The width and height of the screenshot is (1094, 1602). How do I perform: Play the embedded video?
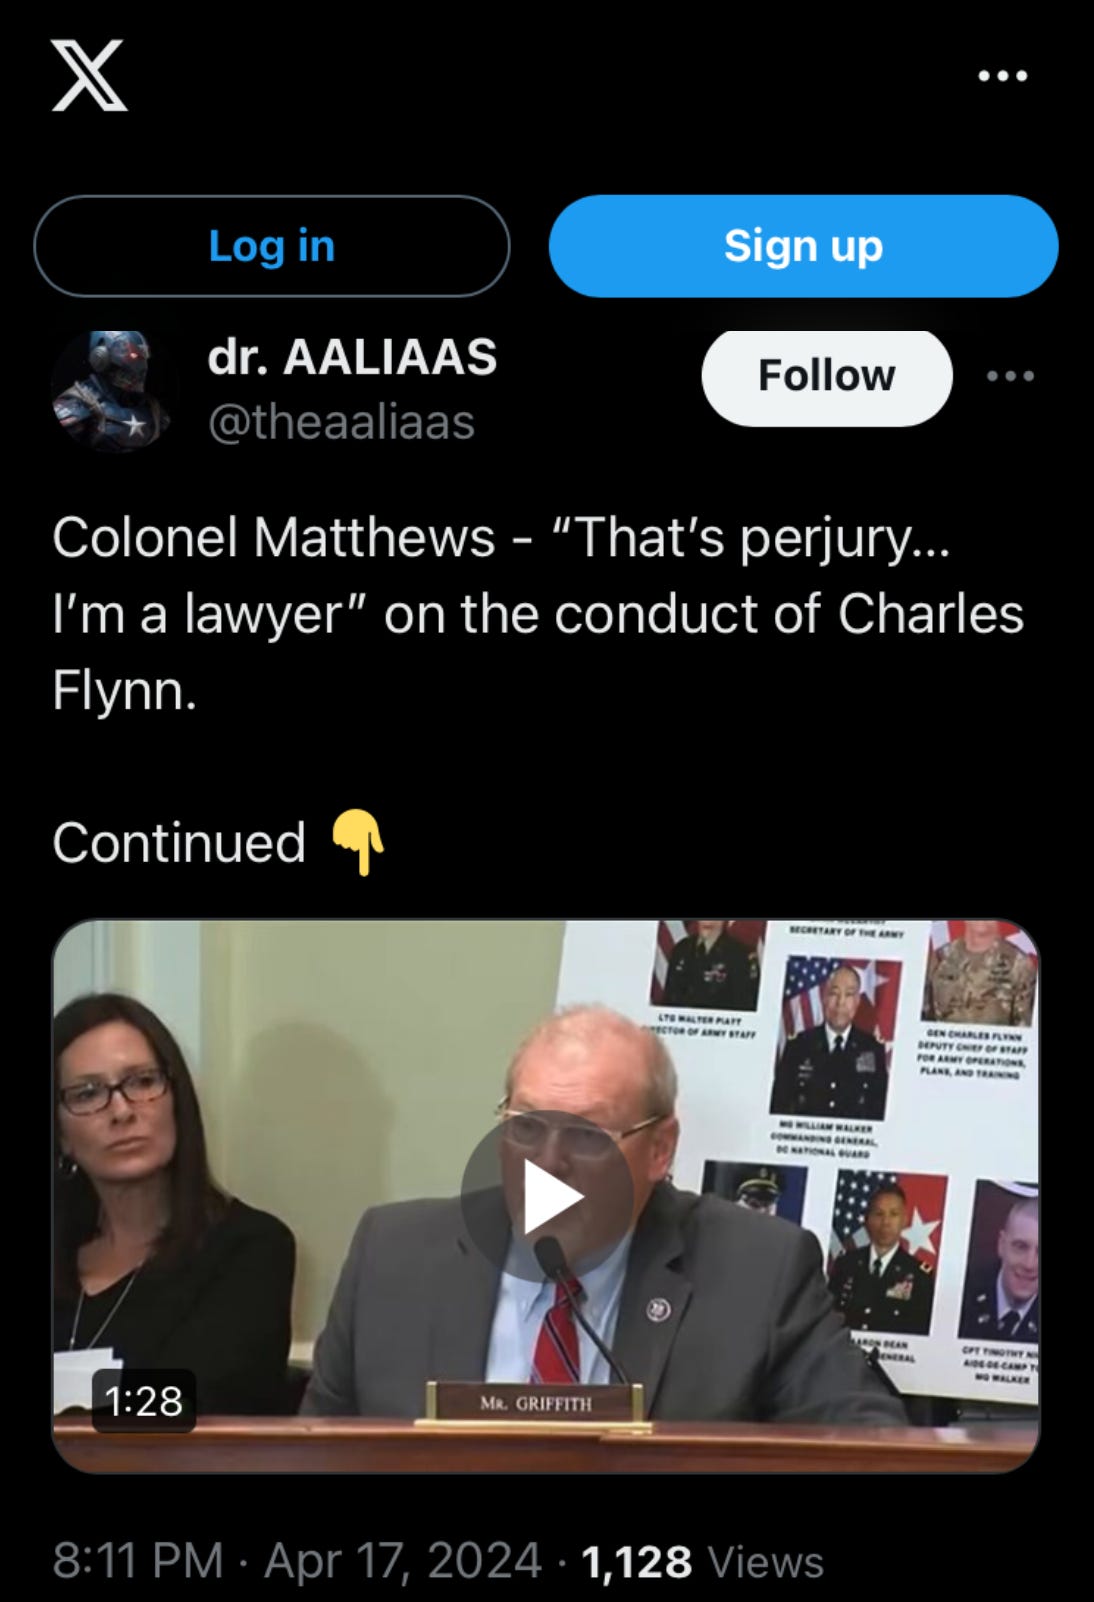(547, 1196)
